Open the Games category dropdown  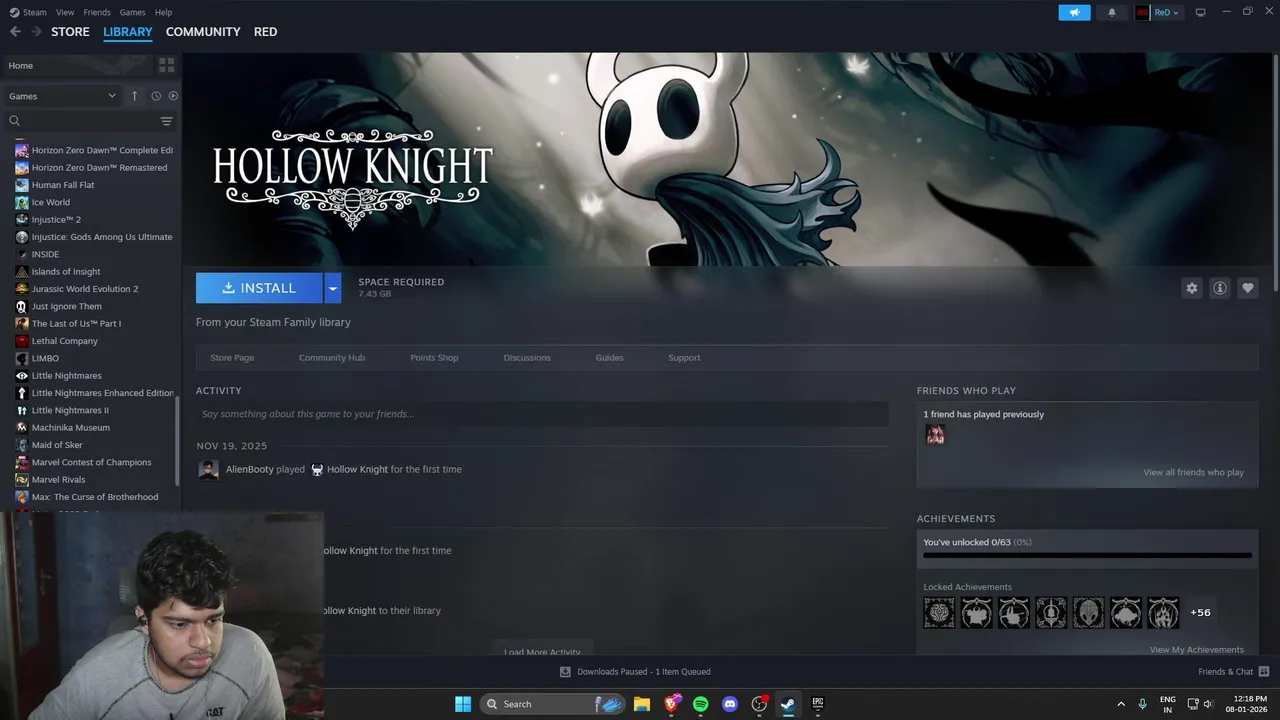click(x=62, y=96)
